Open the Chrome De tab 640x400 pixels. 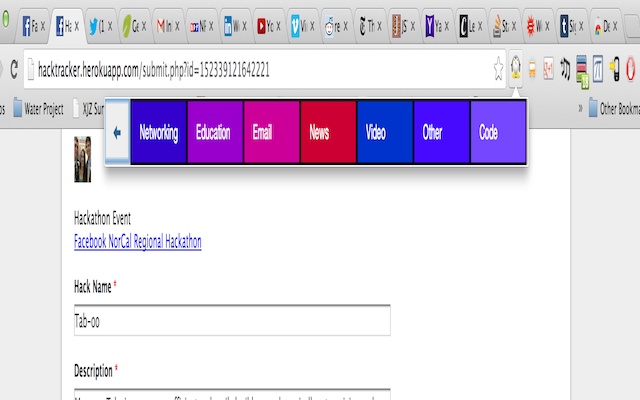point(605,27)
